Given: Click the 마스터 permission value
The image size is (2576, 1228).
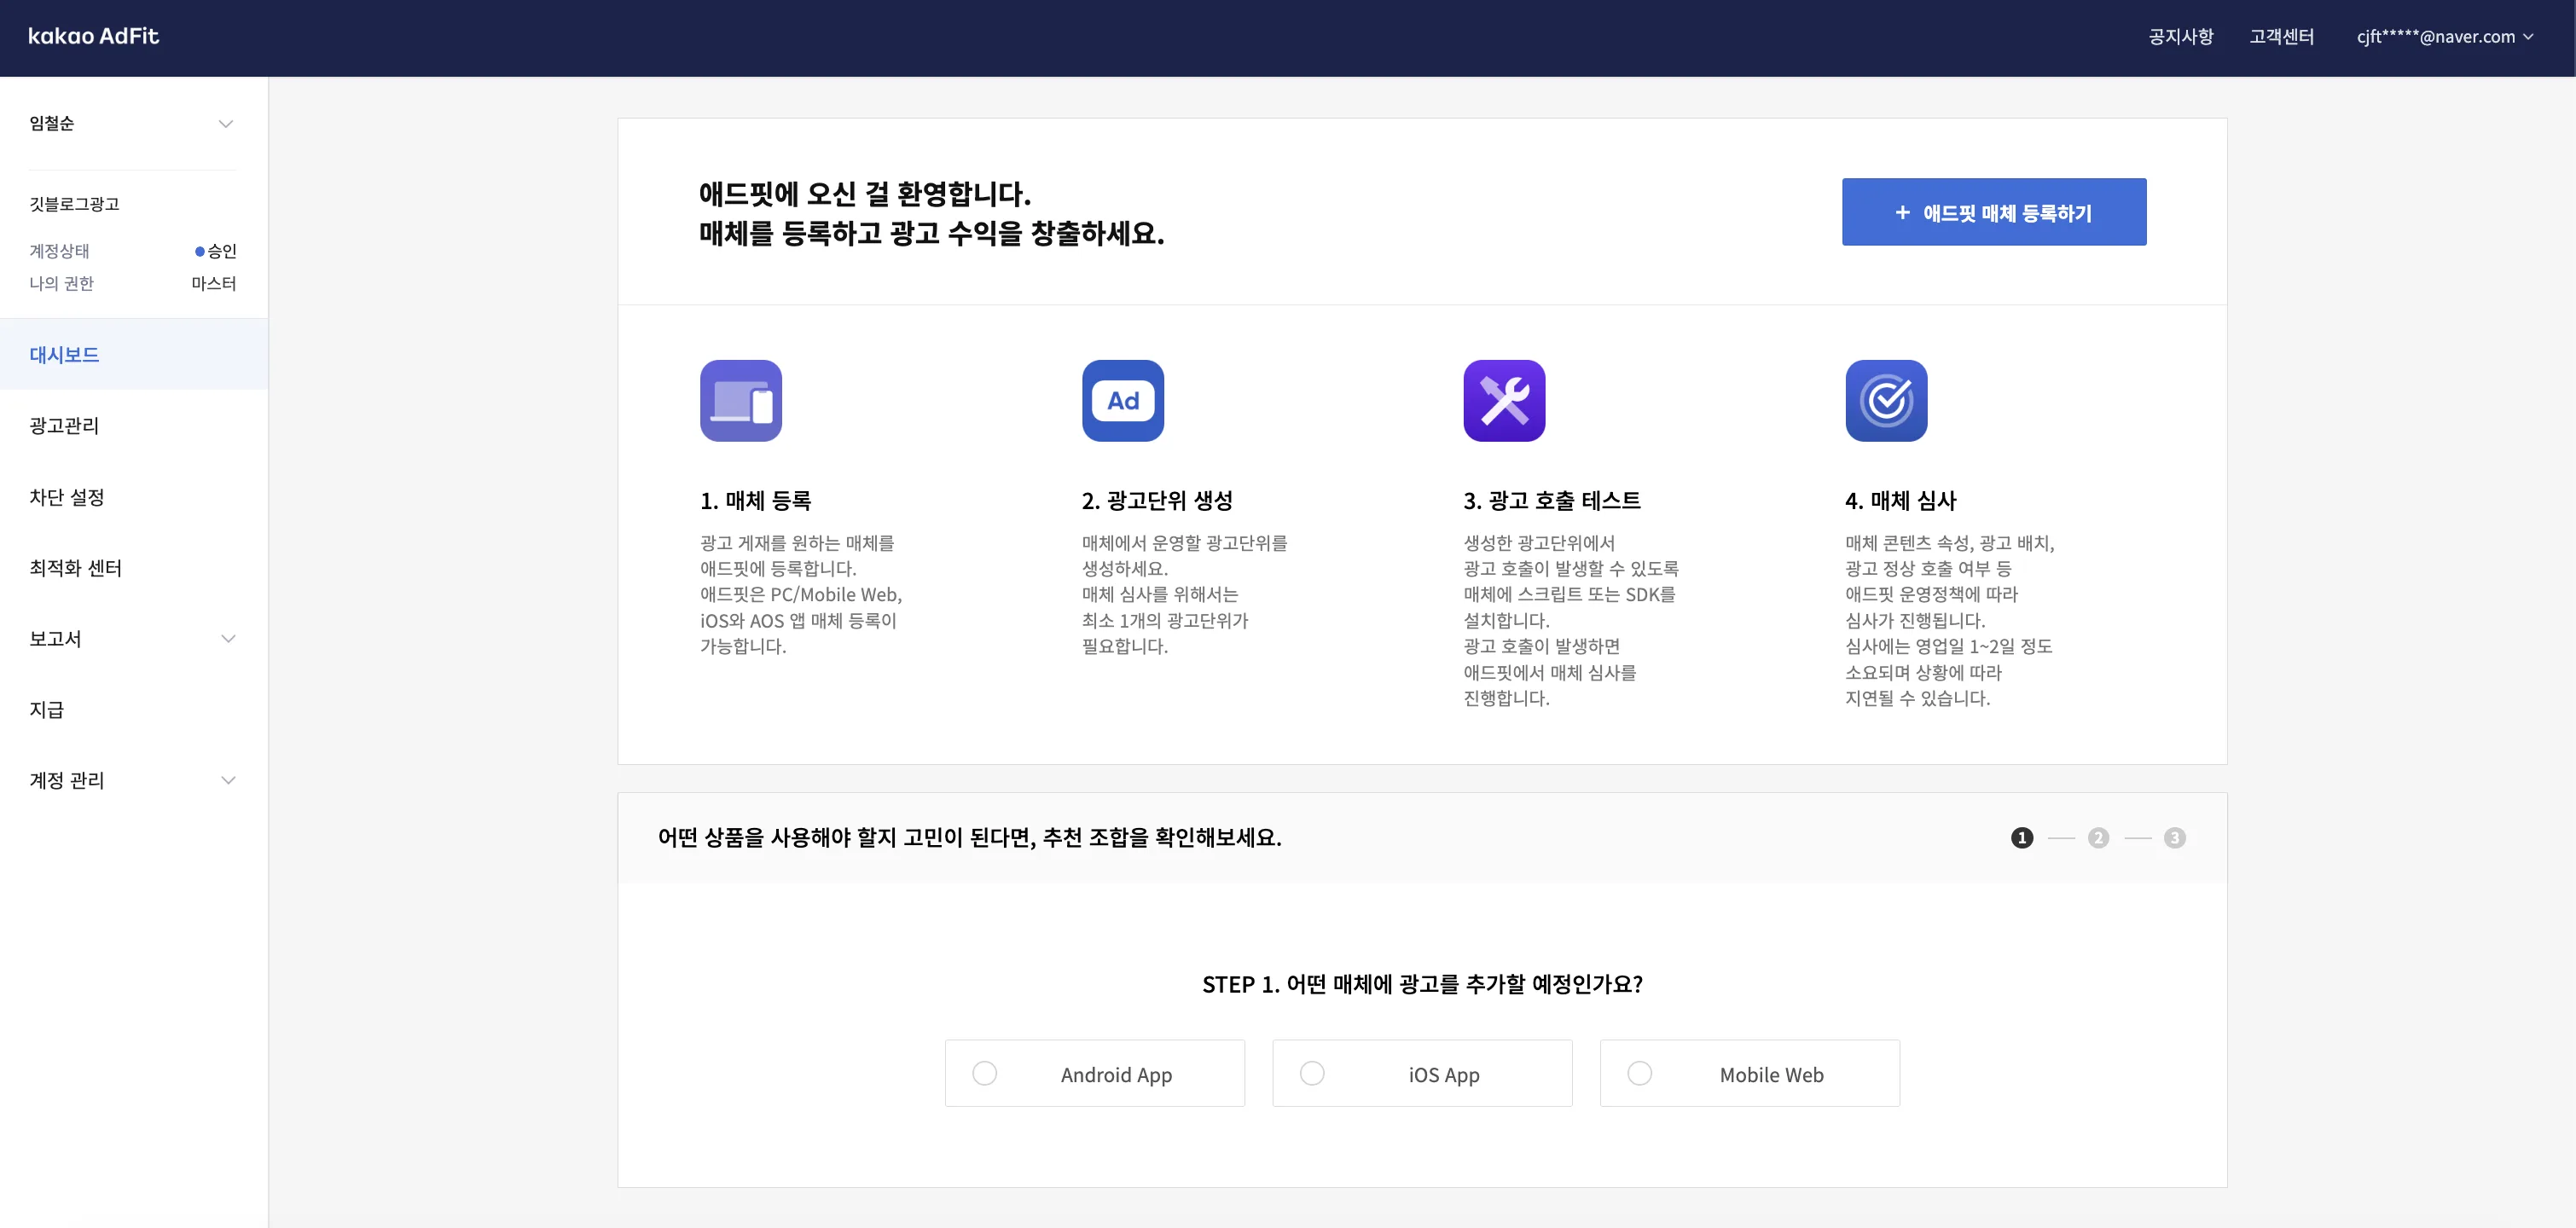Looking at the screenshot, I should click(214, 283).
